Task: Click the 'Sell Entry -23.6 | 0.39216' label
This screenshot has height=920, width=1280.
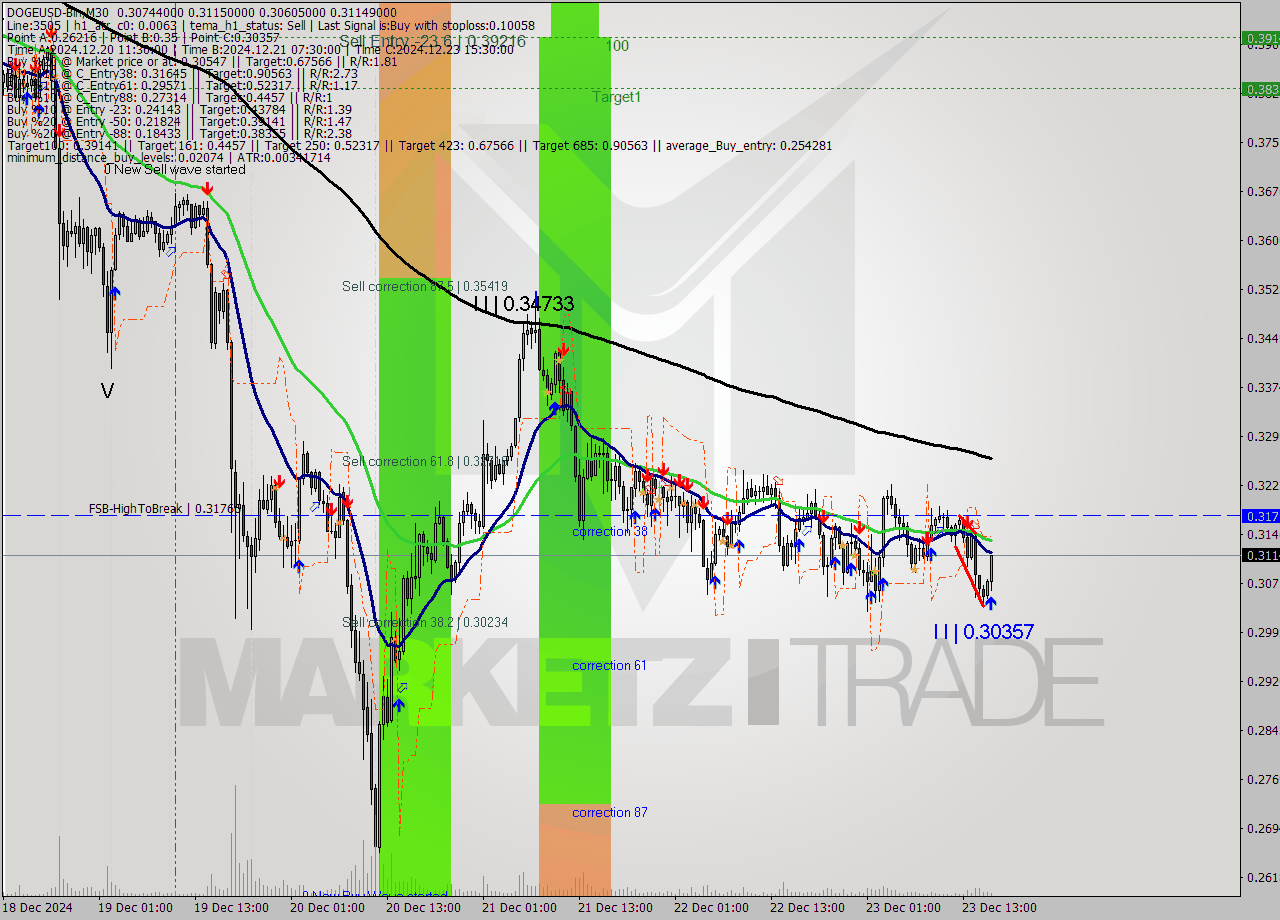Action: (432, 41)
